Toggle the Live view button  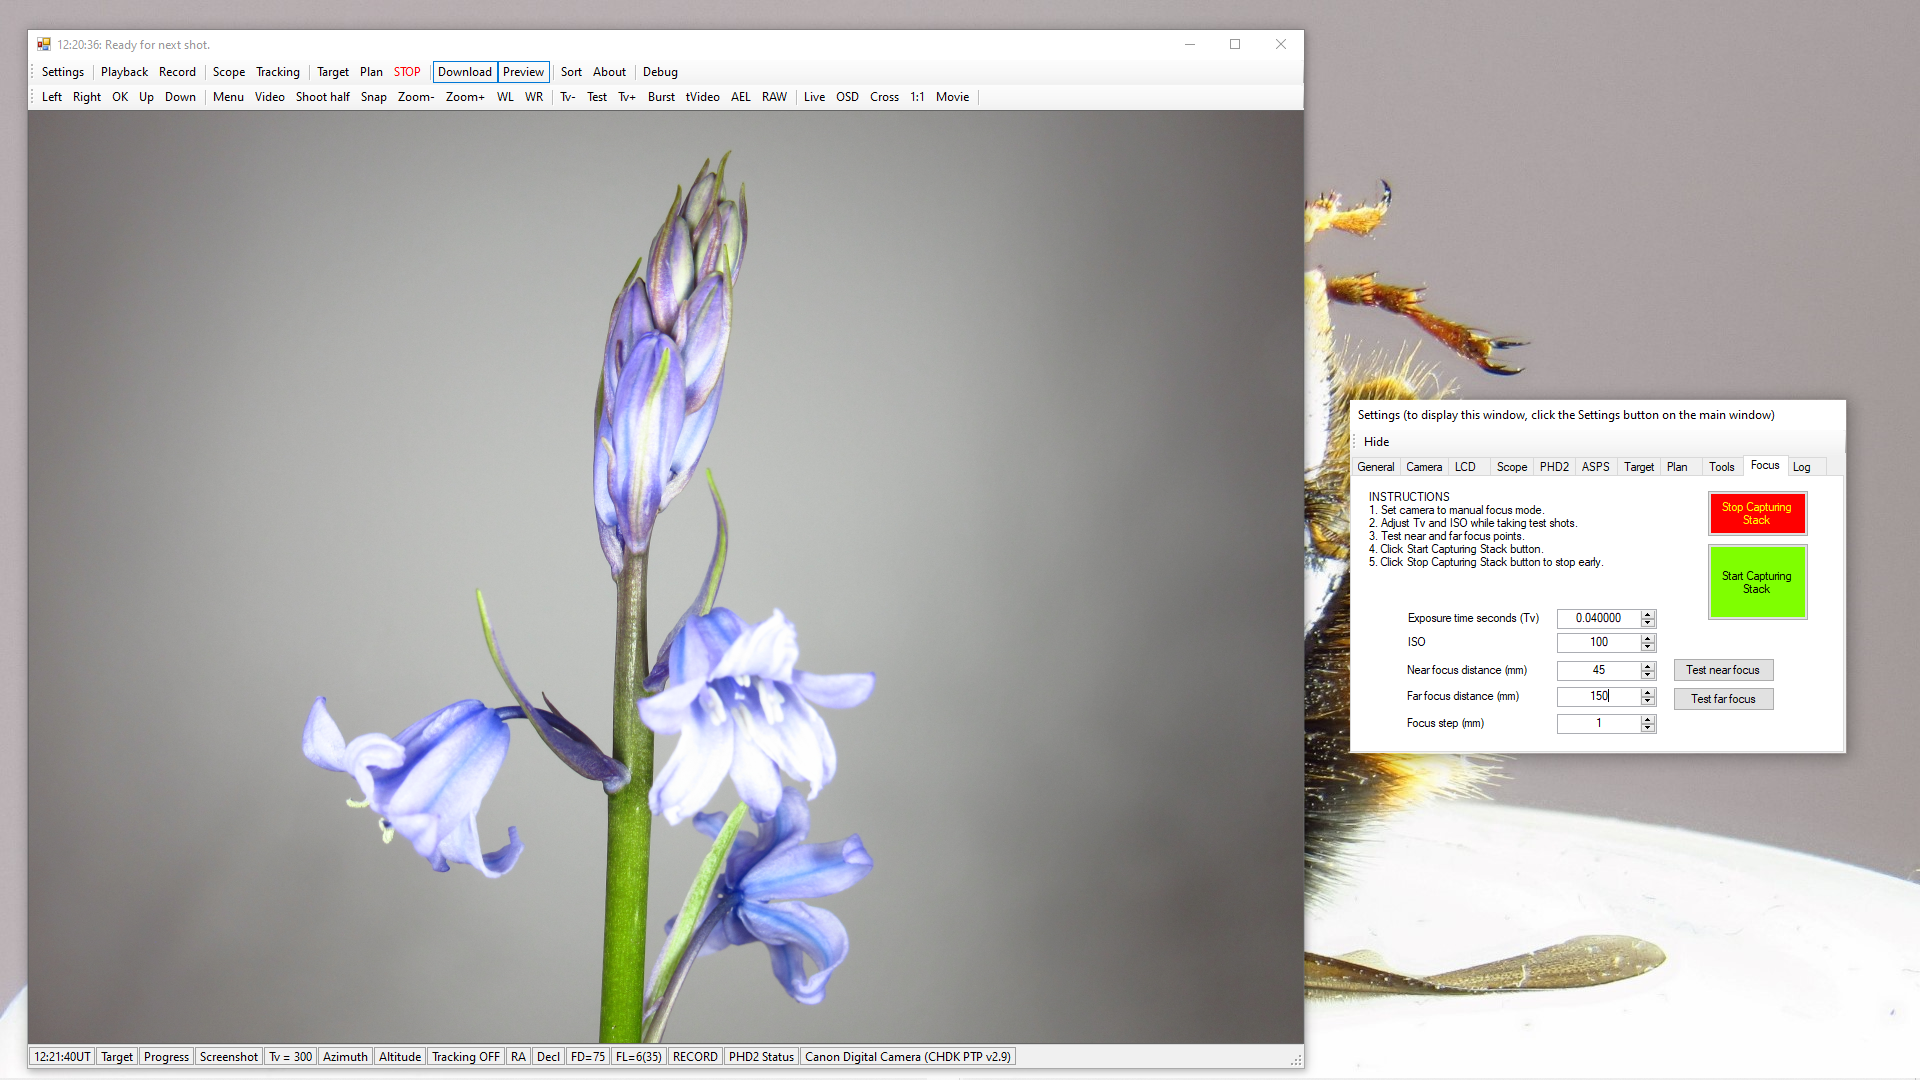tap(814, 97)
